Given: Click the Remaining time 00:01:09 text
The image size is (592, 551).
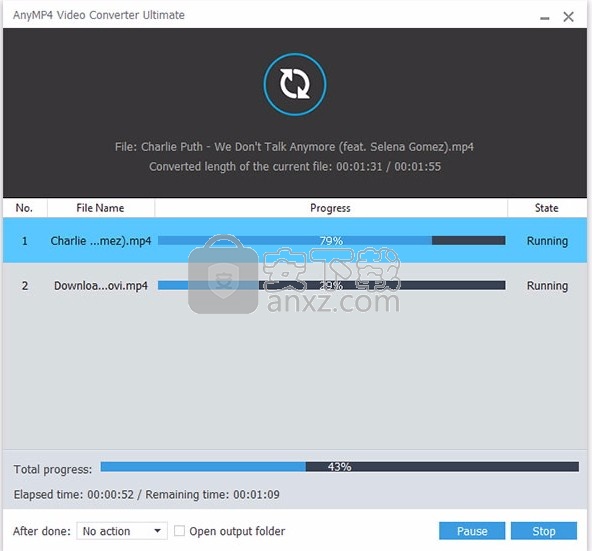Looking at the screenshot, I should pos(213,495).
